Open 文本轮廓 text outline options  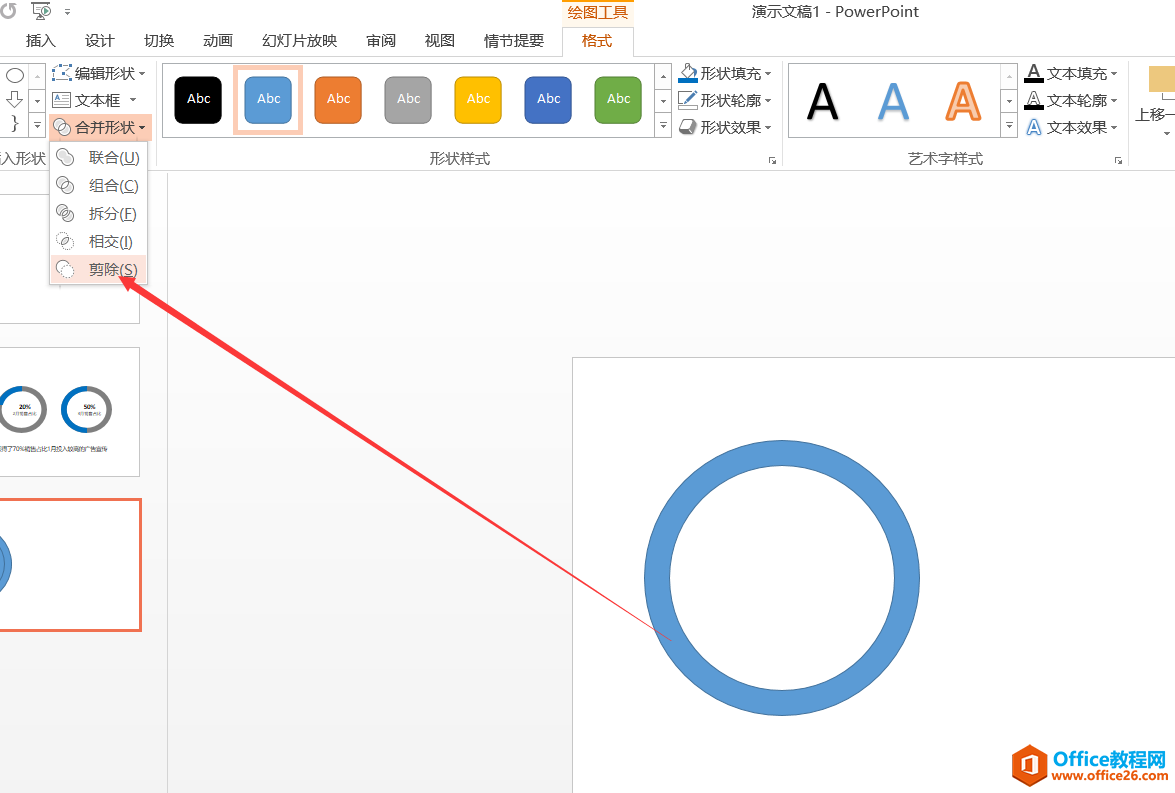(x=1072, y=100)
